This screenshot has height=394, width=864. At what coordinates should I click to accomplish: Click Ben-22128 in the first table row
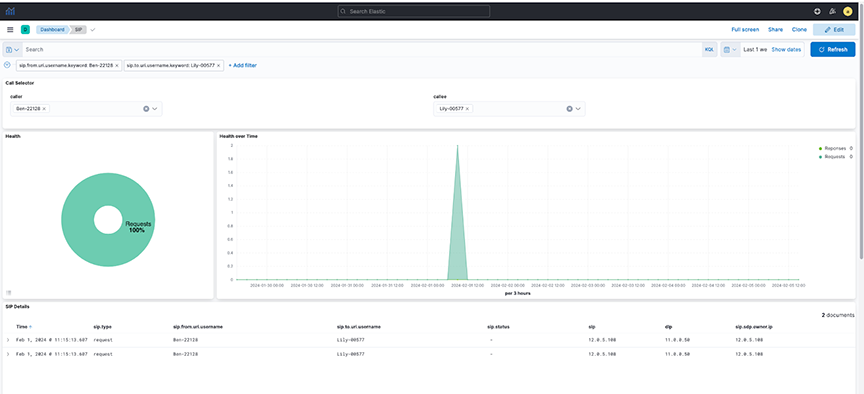185,339
